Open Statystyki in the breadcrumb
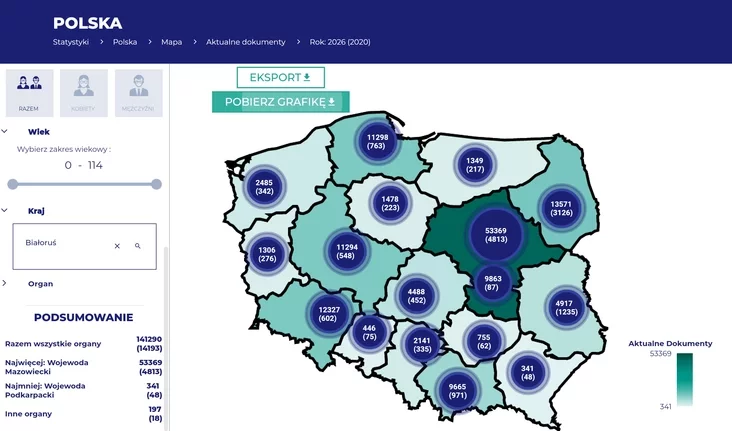The width and height of the screenshot is (732, 431). (71, 42)
